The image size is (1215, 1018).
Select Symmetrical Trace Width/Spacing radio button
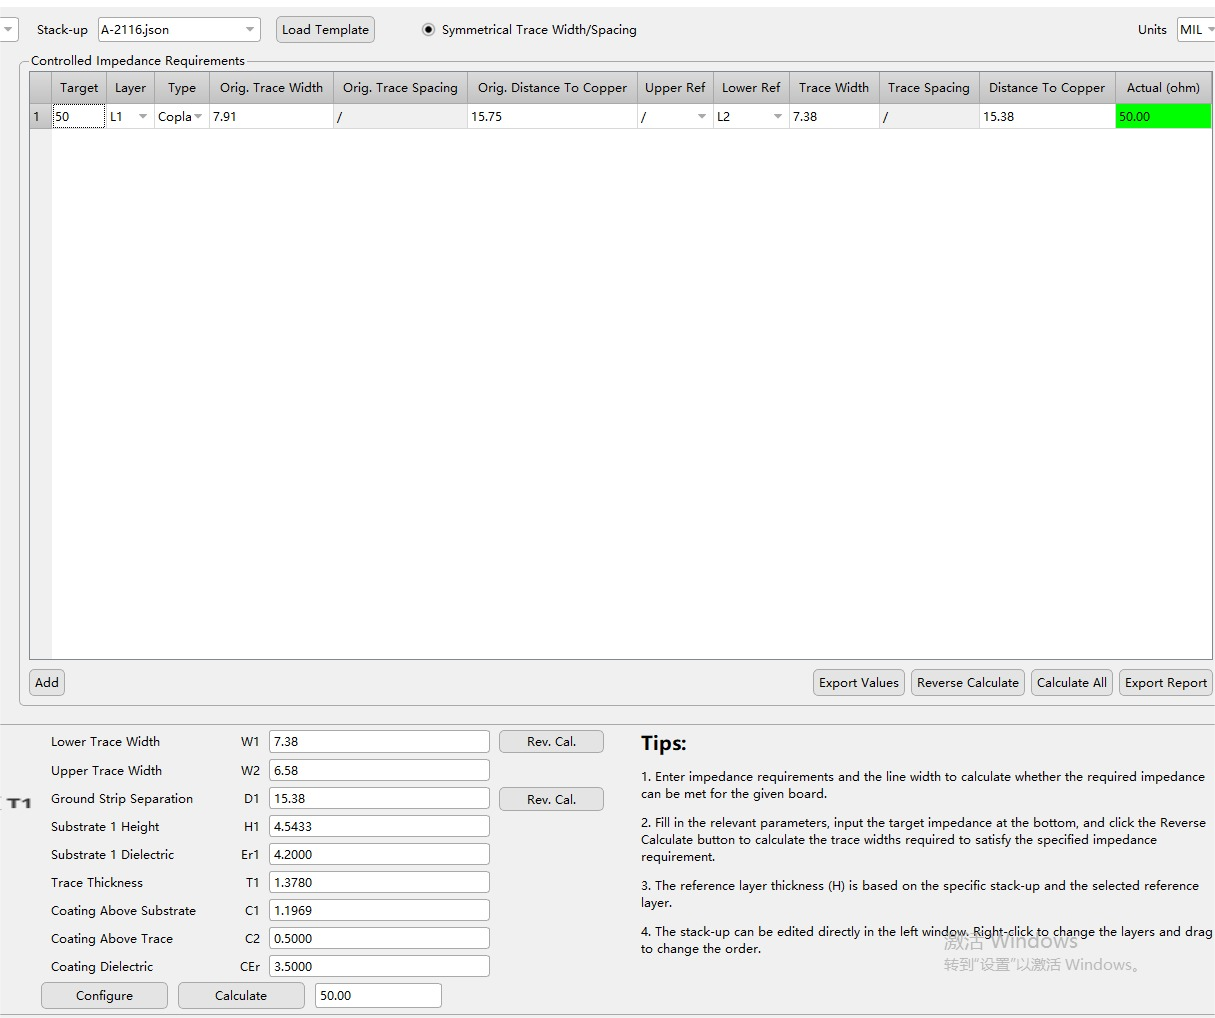pyautogui.click(x=429, y=30)
